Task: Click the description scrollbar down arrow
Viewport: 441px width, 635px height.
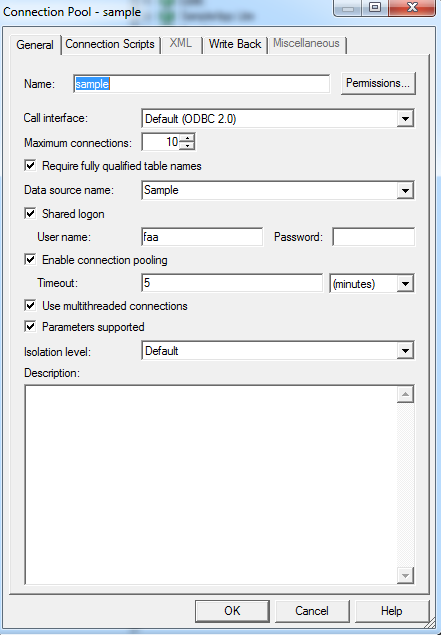Action: [x=405, y=575]
